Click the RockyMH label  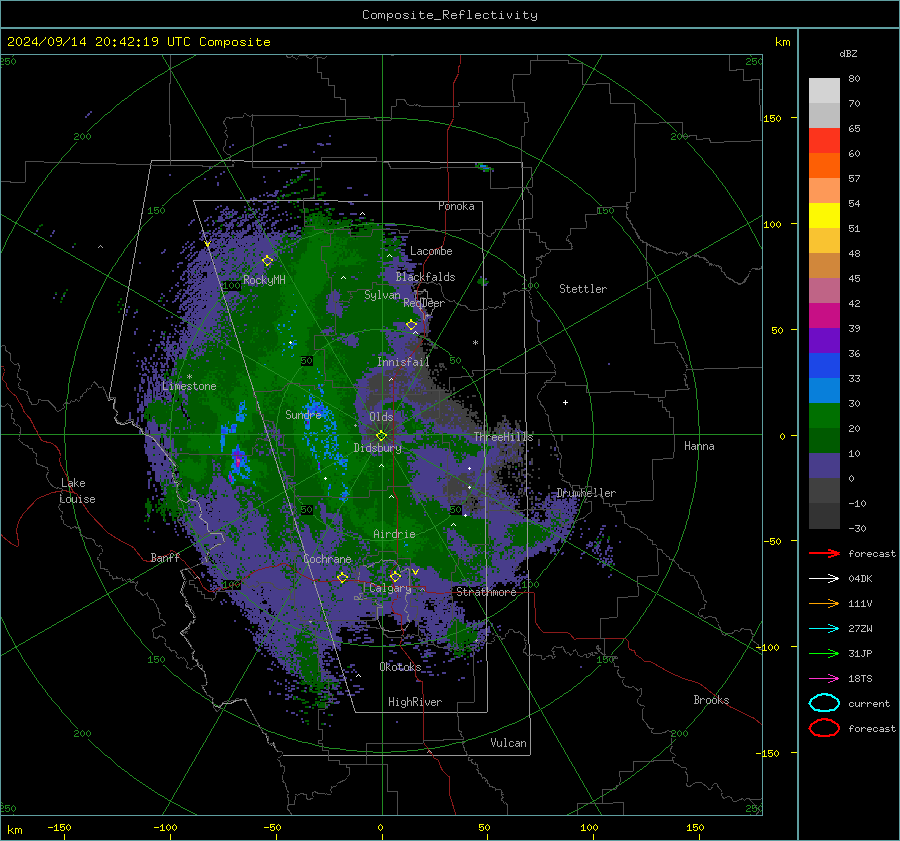(x=264, y=280)
